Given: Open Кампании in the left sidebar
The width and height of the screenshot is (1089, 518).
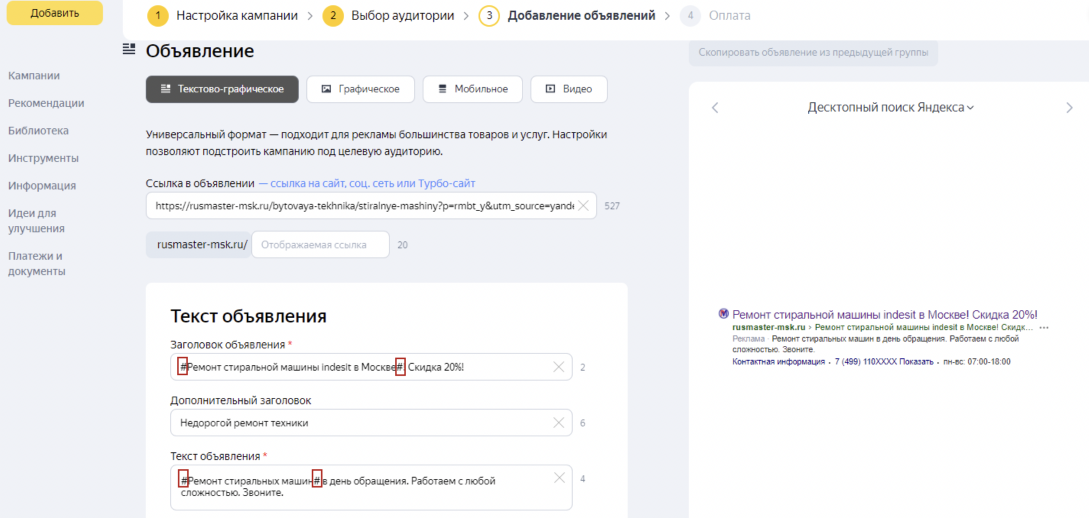Looking at the screenshot, I should (x=34, y=75).
